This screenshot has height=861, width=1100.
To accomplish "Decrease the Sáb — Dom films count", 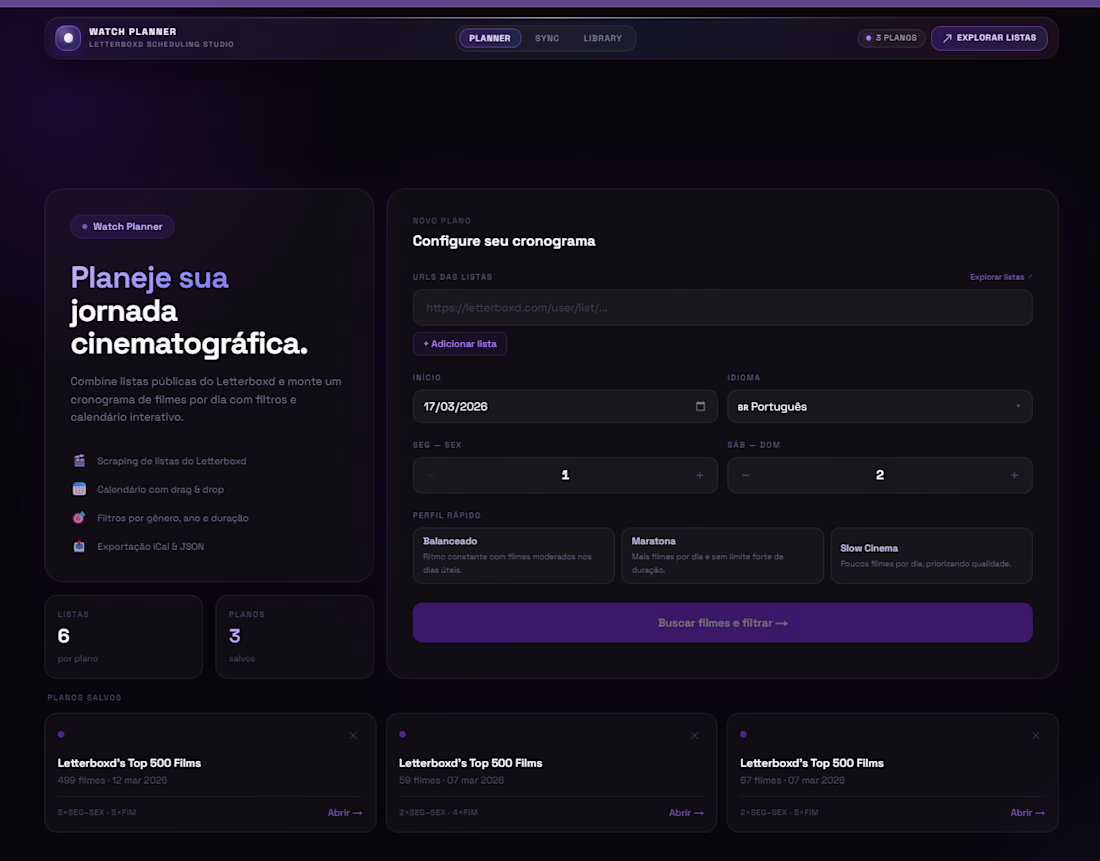I will click(x=746, y=476).
